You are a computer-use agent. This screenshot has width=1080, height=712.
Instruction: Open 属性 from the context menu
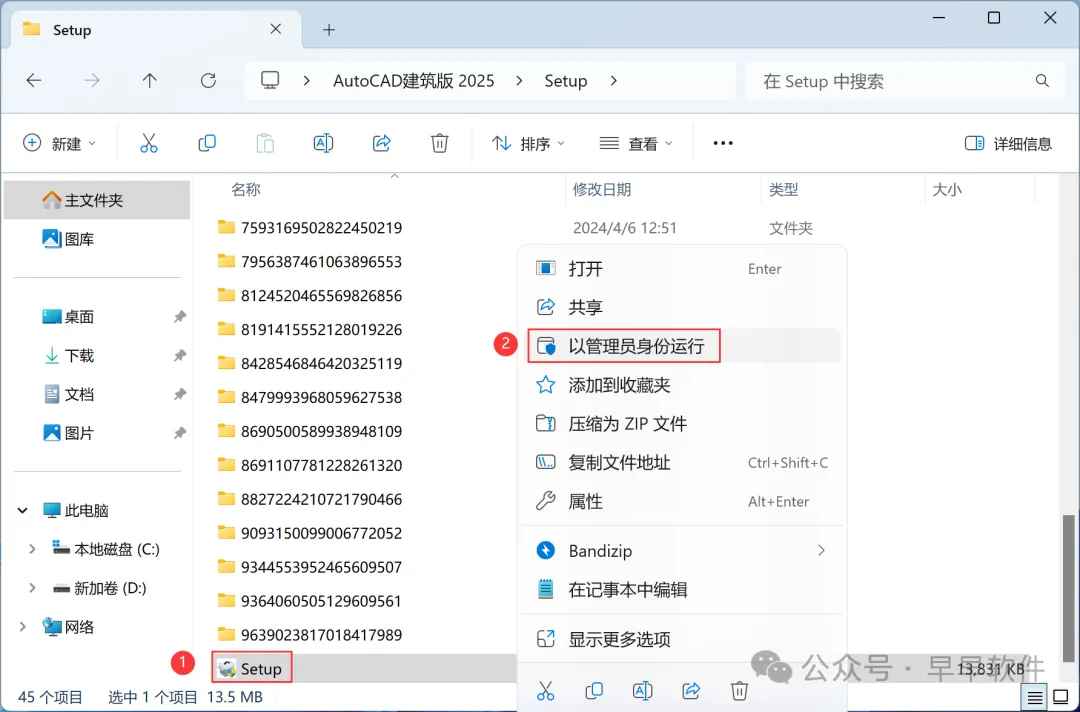tap(682, 501)
